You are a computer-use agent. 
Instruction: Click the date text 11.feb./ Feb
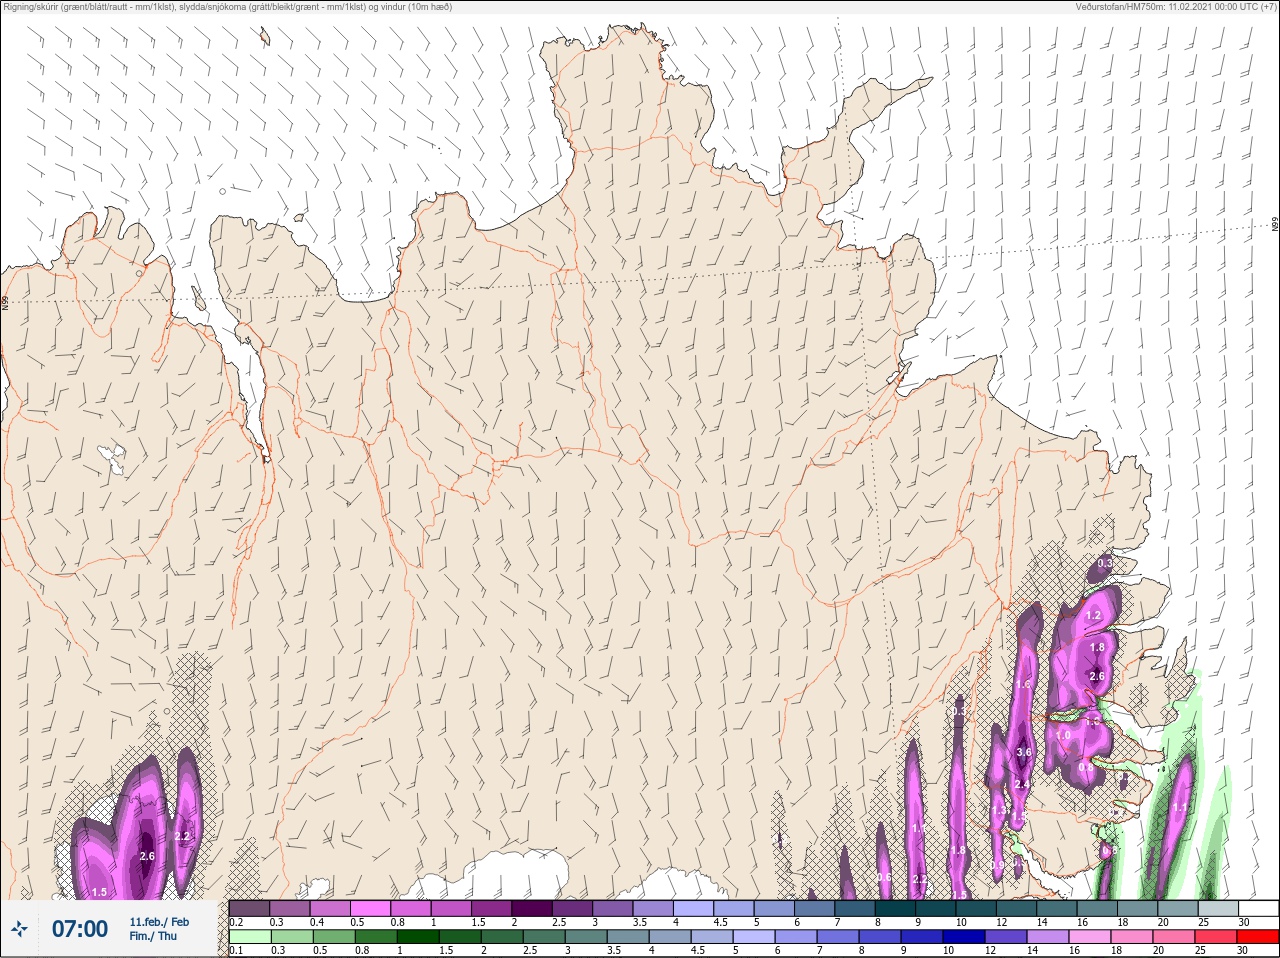pos(159,921)
